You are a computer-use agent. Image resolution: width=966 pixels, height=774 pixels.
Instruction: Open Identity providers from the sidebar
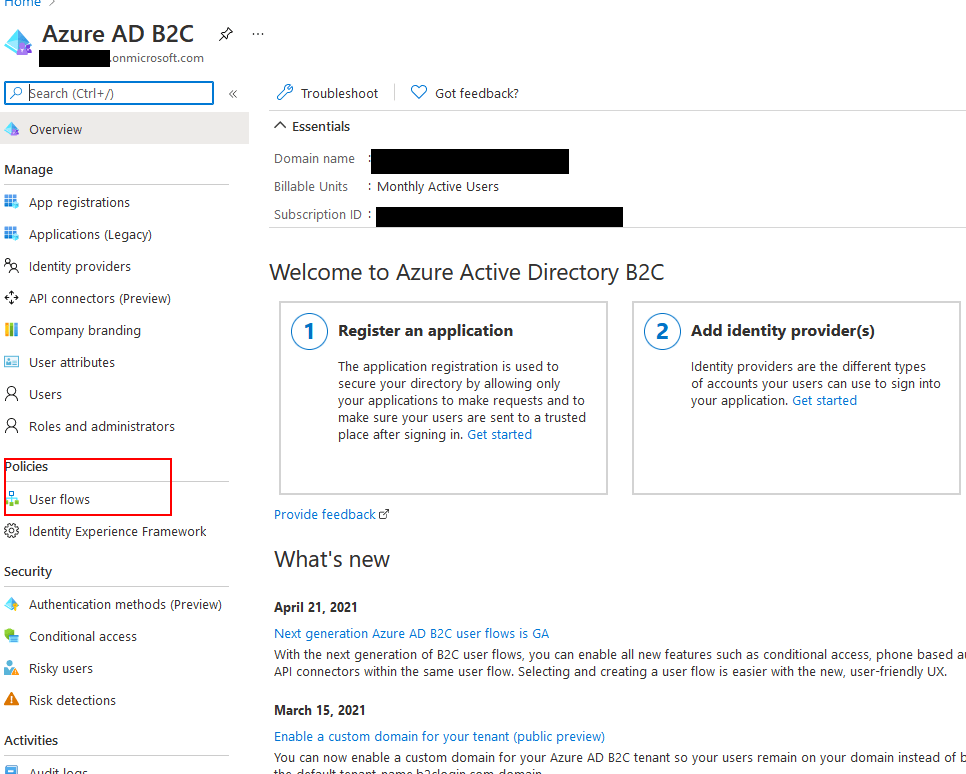[x=80, y=267]
